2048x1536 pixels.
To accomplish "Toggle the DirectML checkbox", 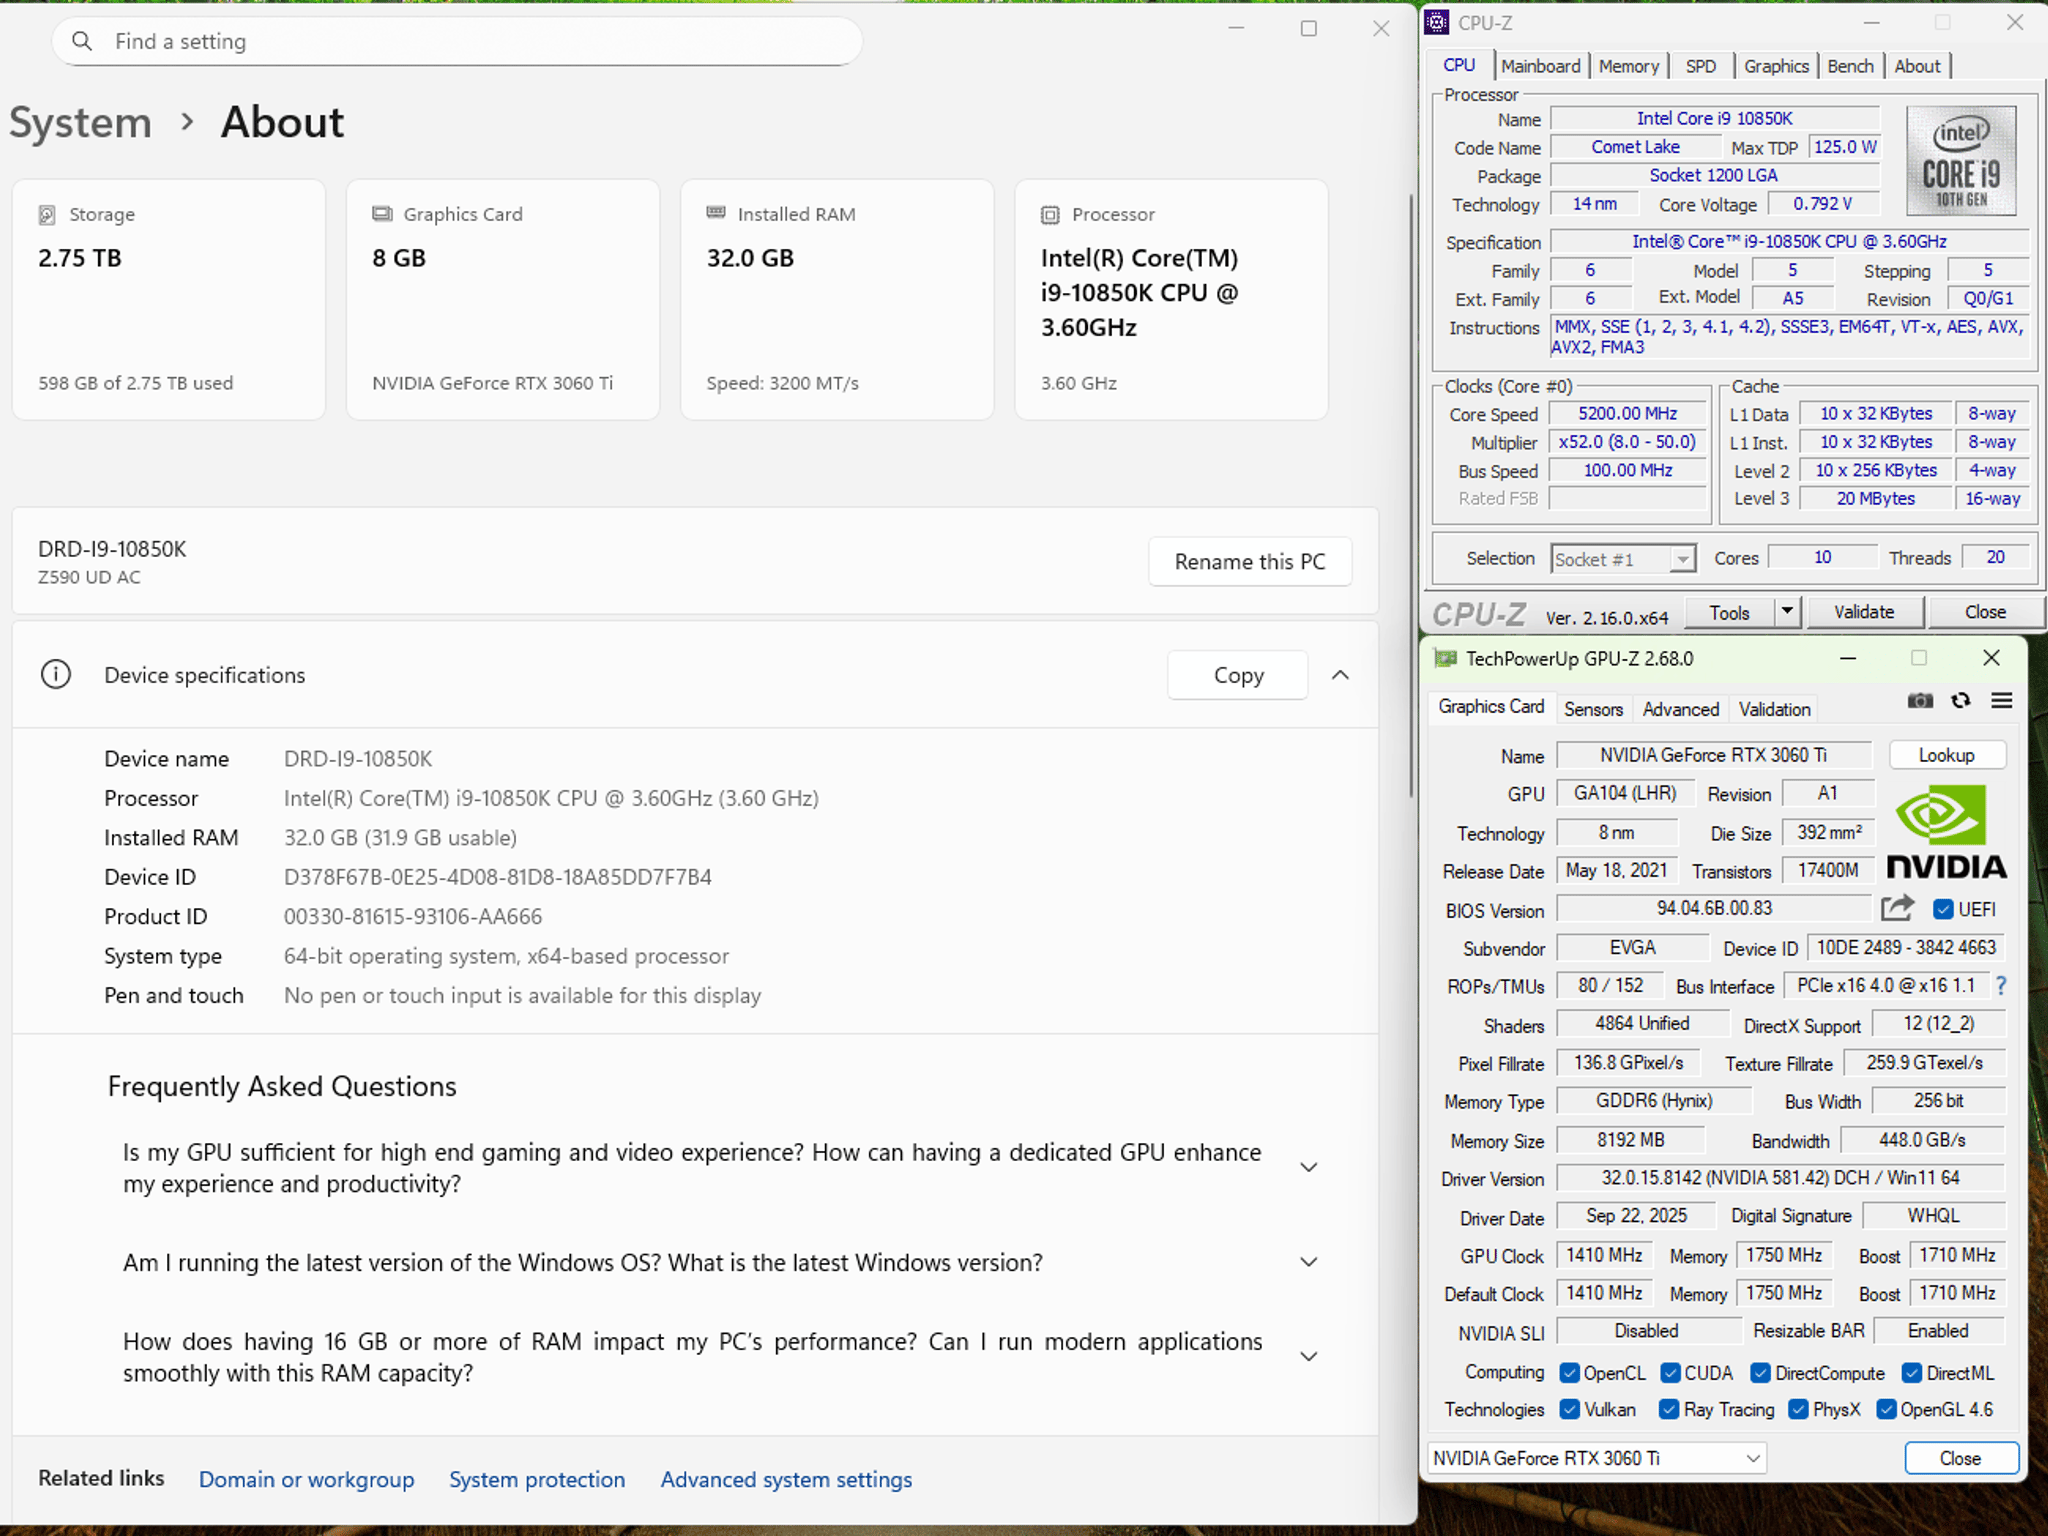I will pyautogui.click(x=1912, y=1373).
